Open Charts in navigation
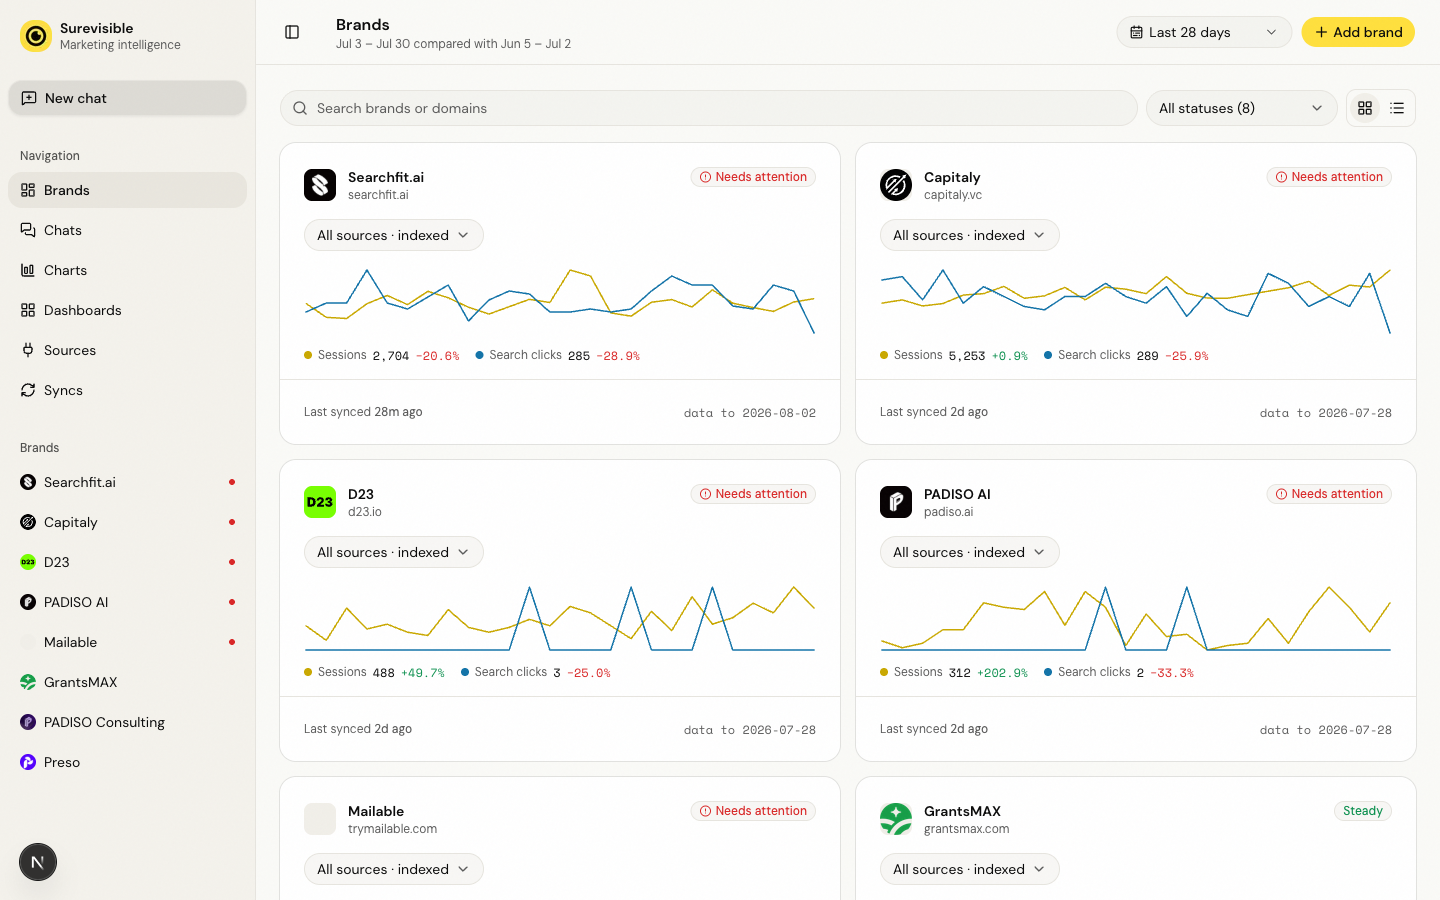The image size is (1440, 900). pos(127,270)
